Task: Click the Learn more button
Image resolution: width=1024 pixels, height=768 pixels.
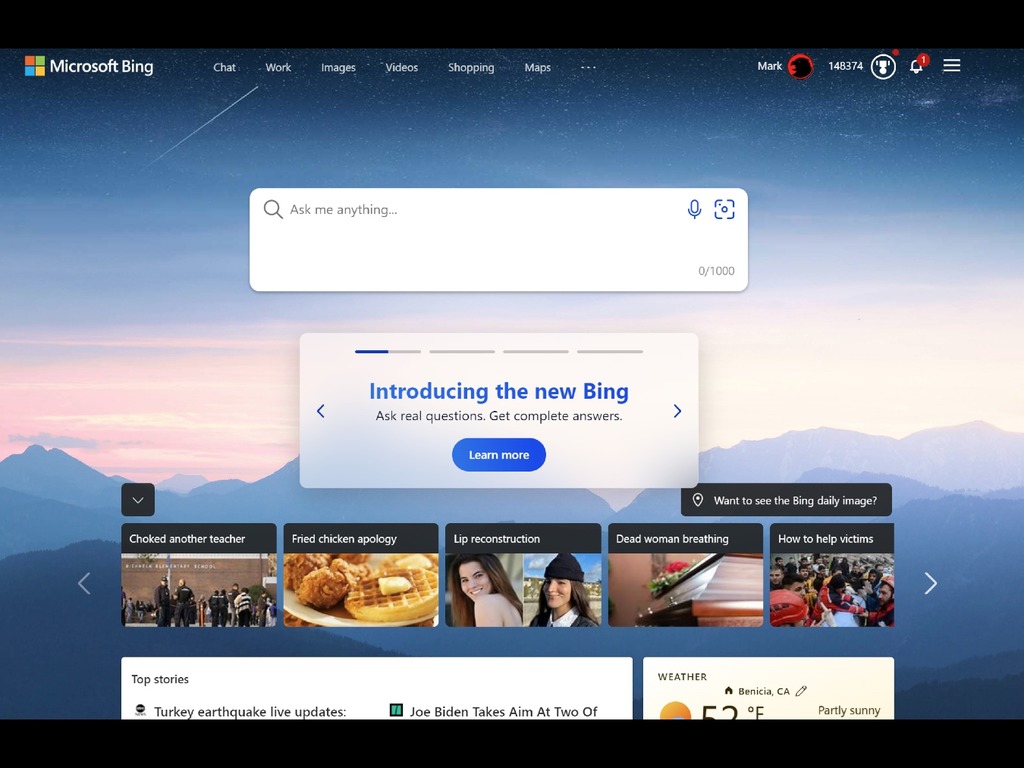Action: [x=499, y=455]
